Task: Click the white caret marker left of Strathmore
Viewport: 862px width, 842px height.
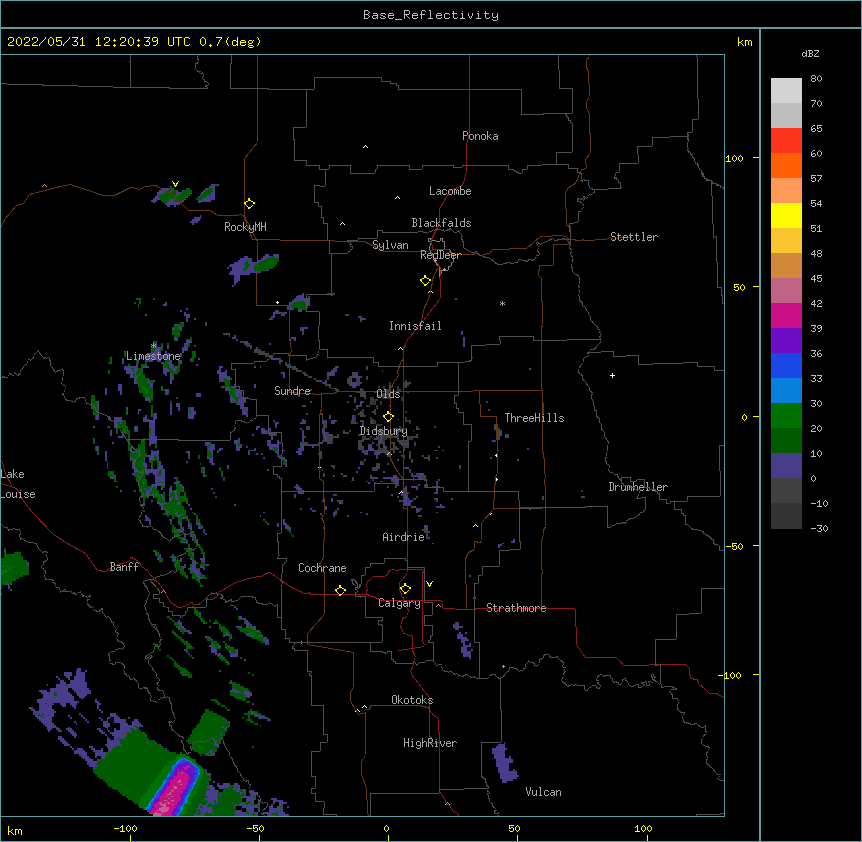Action: point(439,605)
